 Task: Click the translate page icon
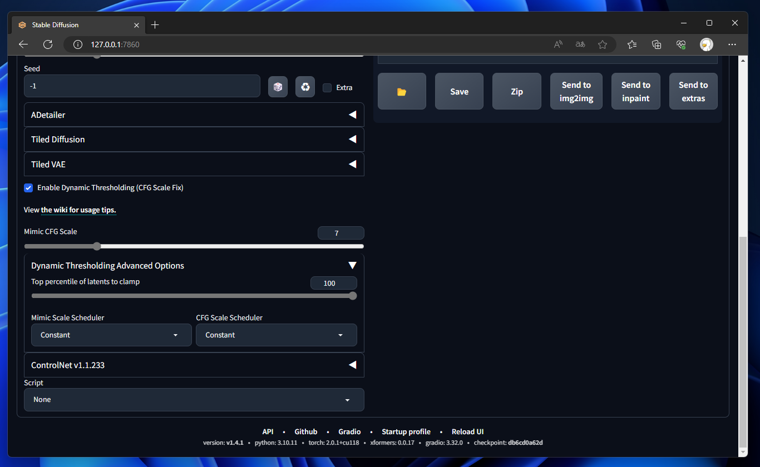tap(580, 44)
